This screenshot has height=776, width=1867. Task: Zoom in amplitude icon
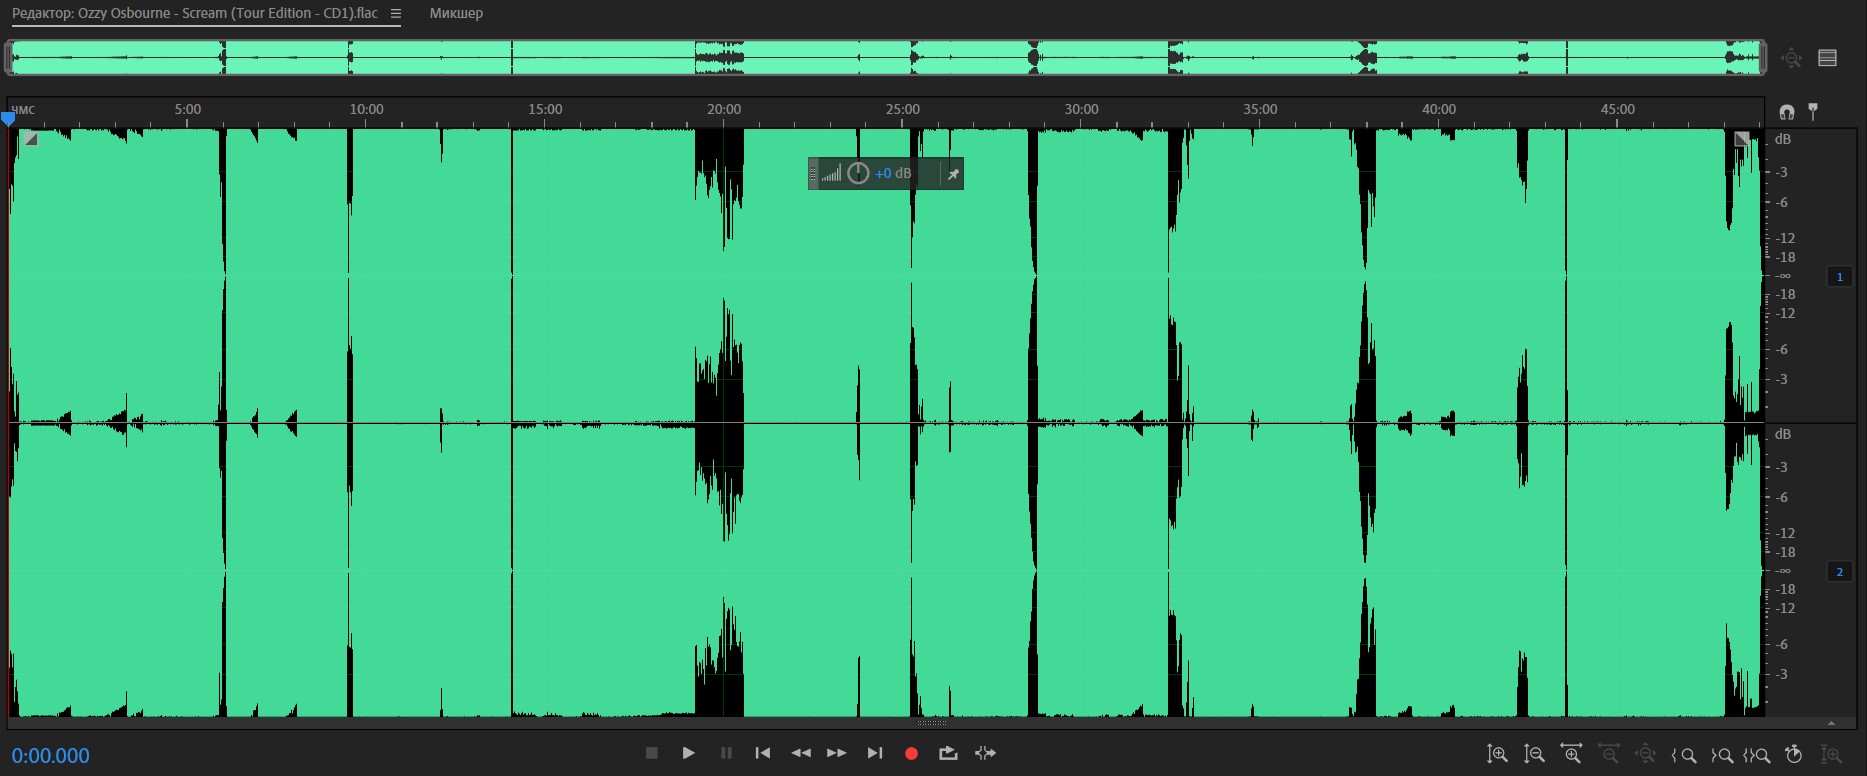pos(1497,755)
